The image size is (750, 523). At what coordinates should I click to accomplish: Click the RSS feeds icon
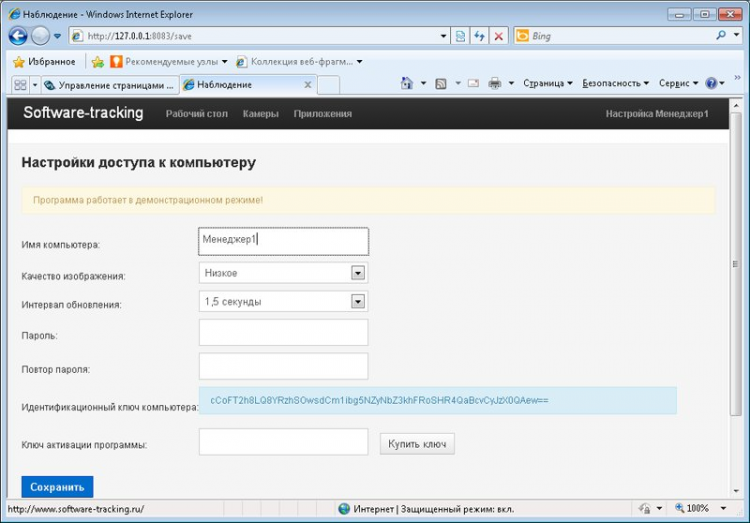click(x=441, y=84)
